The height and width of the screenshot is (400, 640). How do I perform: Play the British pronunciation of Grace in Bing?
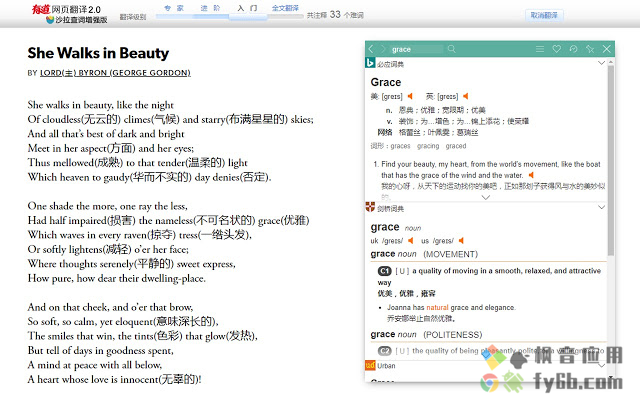[465, 96]
